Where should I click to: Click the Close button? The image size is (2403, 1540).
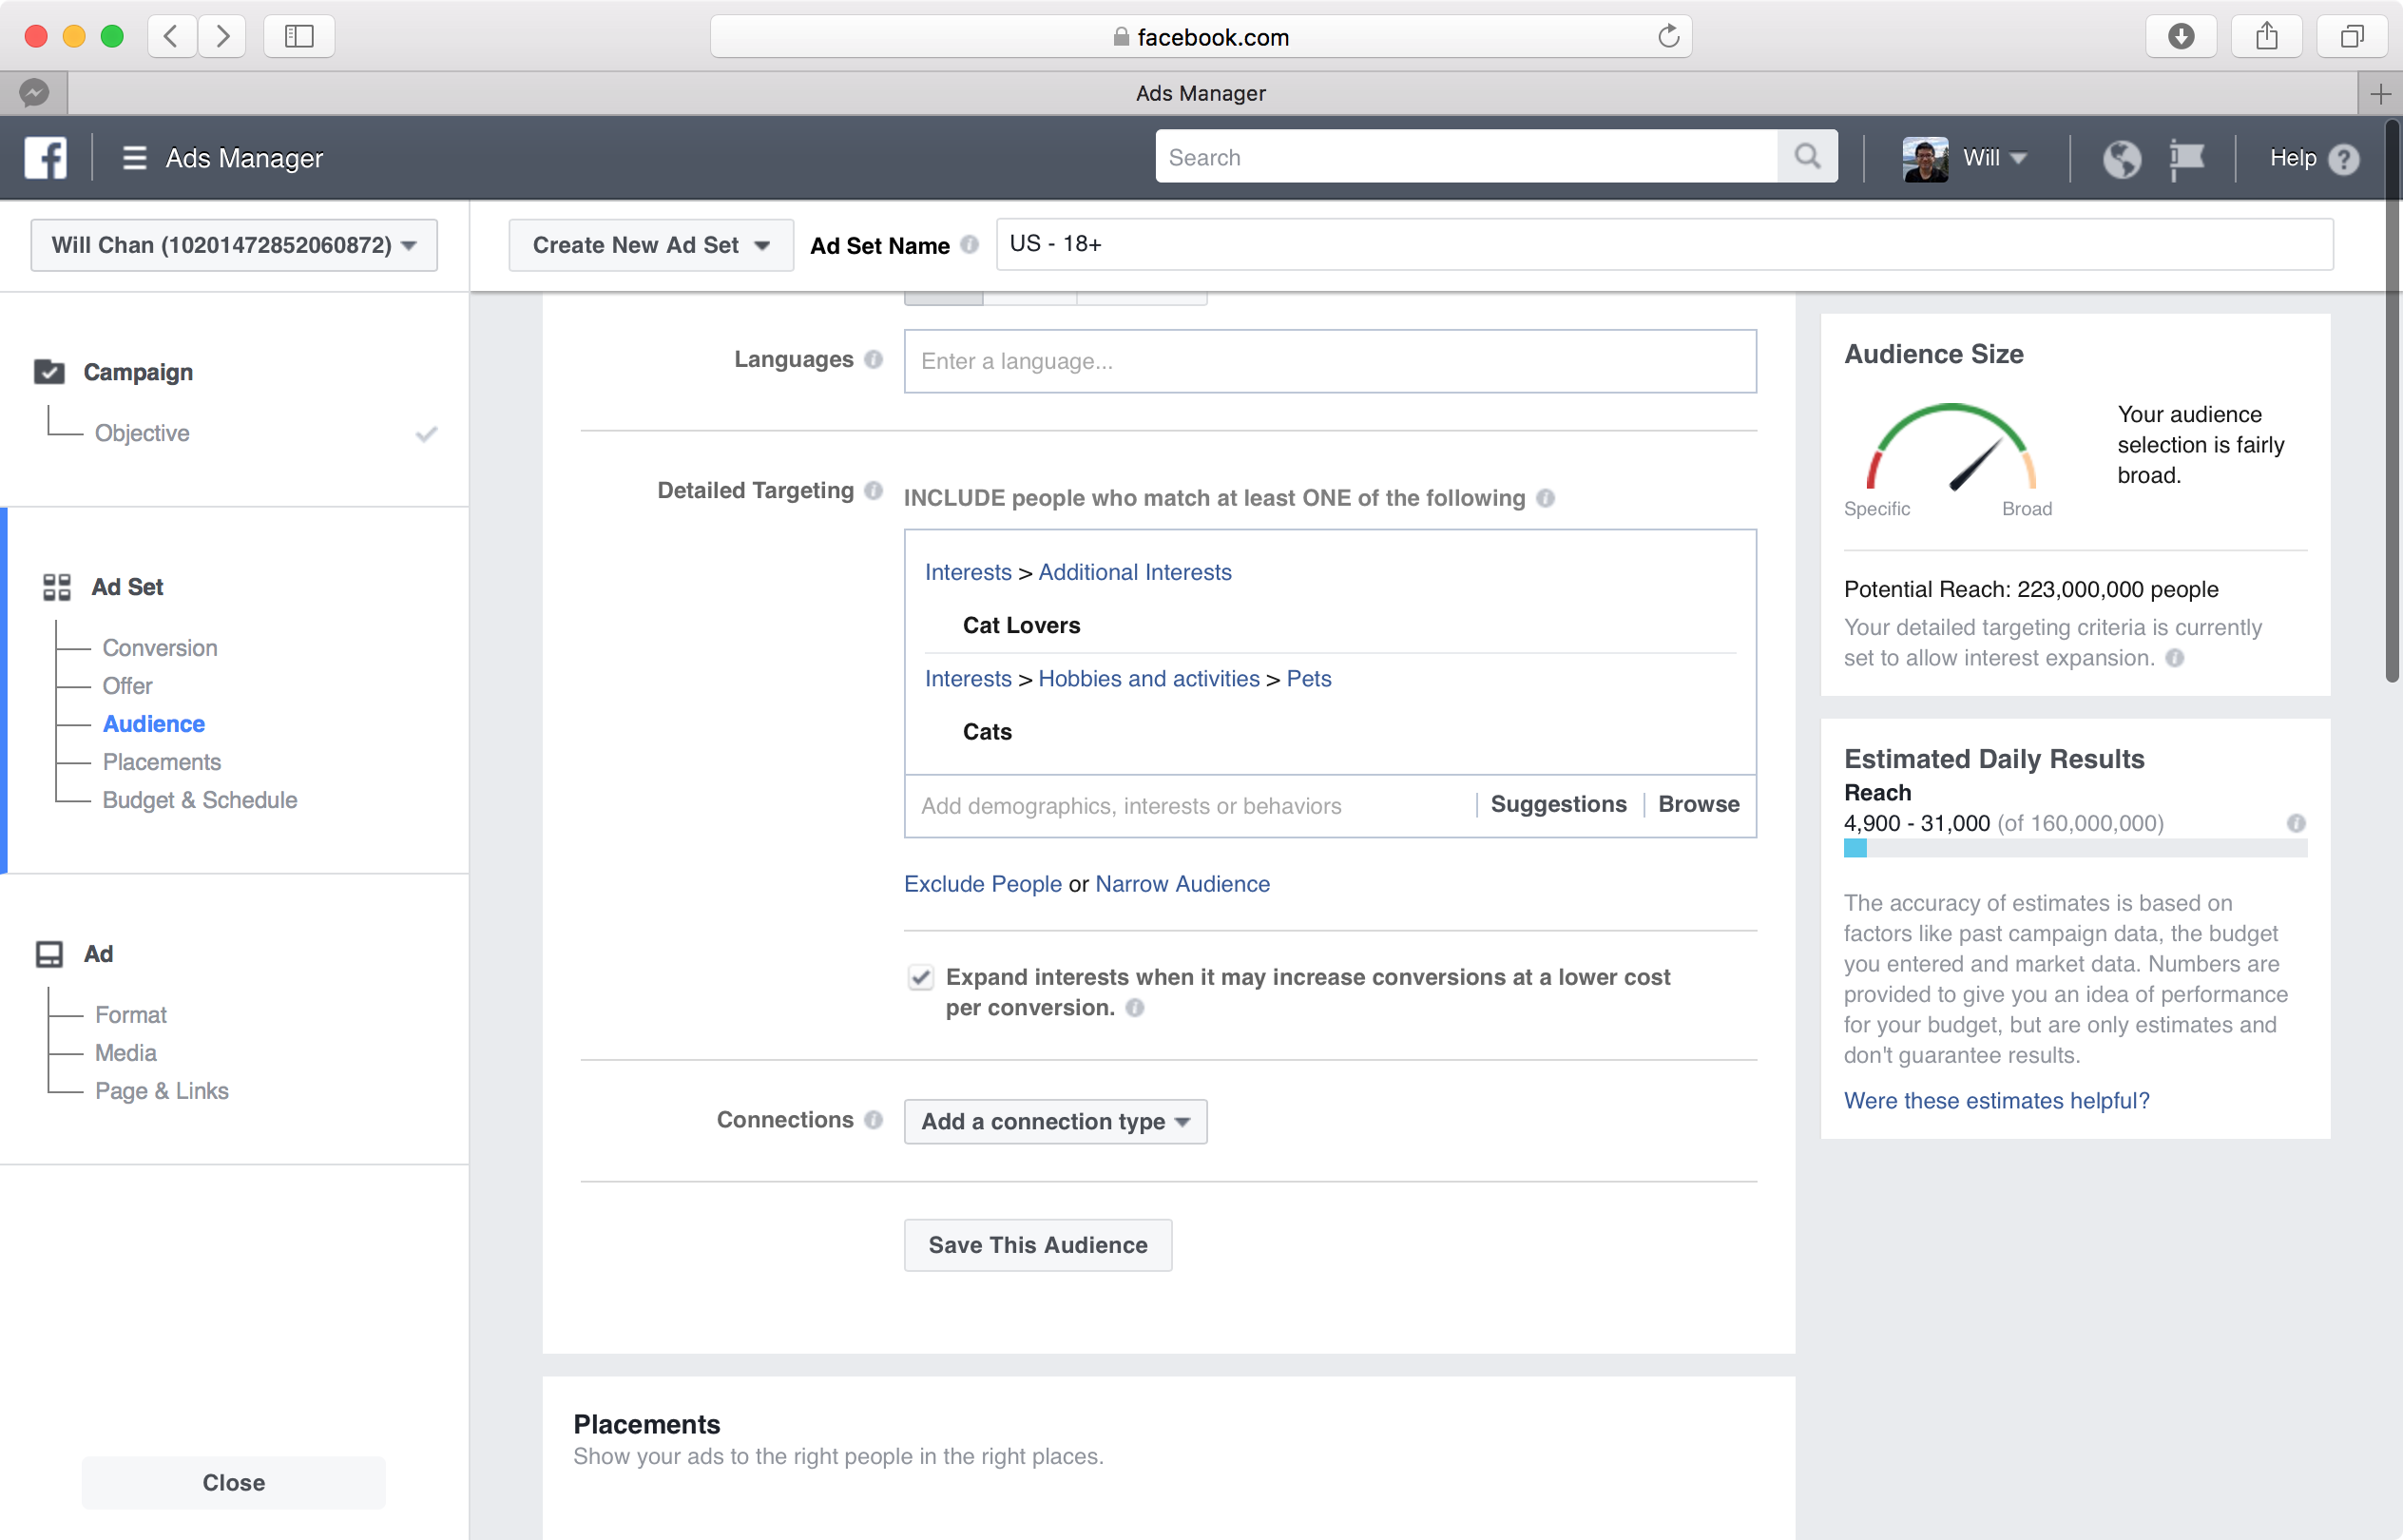click(234, 1483)
